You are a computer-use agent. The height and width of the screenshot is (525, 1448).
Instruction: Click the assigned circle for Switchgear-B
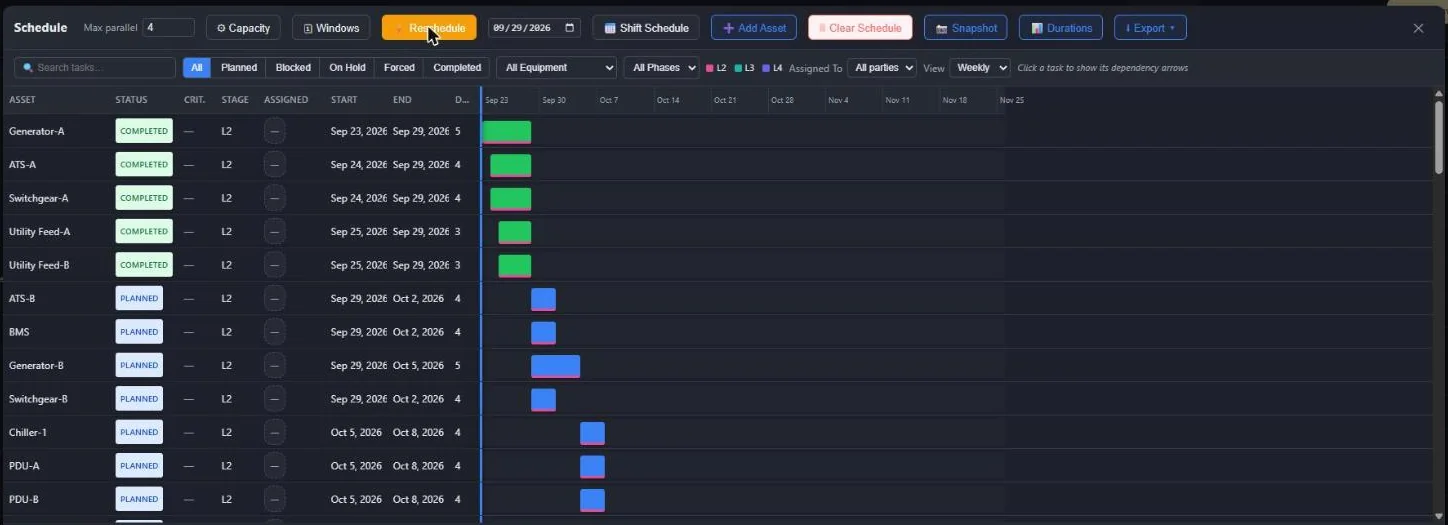point(275,399)
